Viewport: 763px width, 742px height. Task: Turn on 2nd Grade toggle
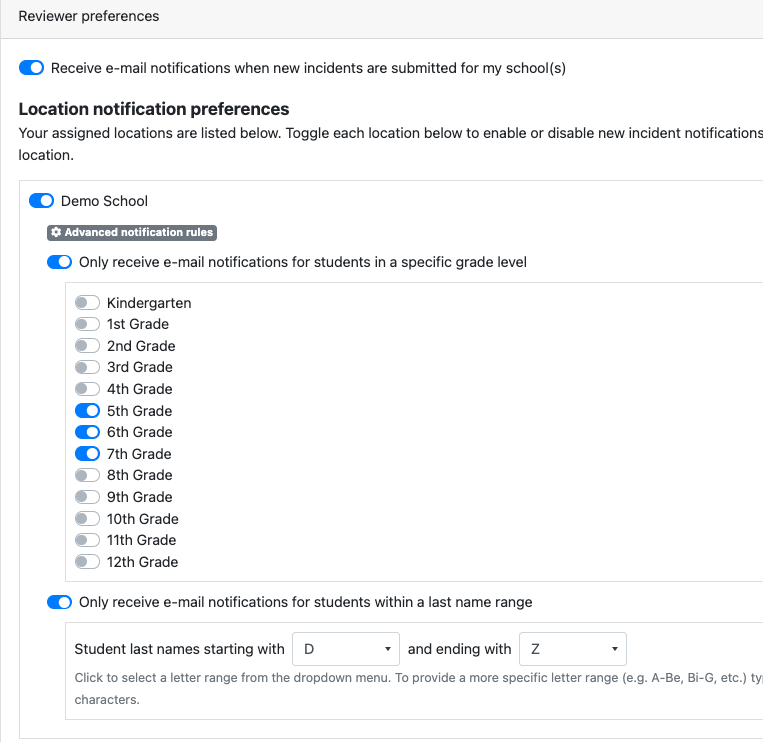[x=88, y=346]
